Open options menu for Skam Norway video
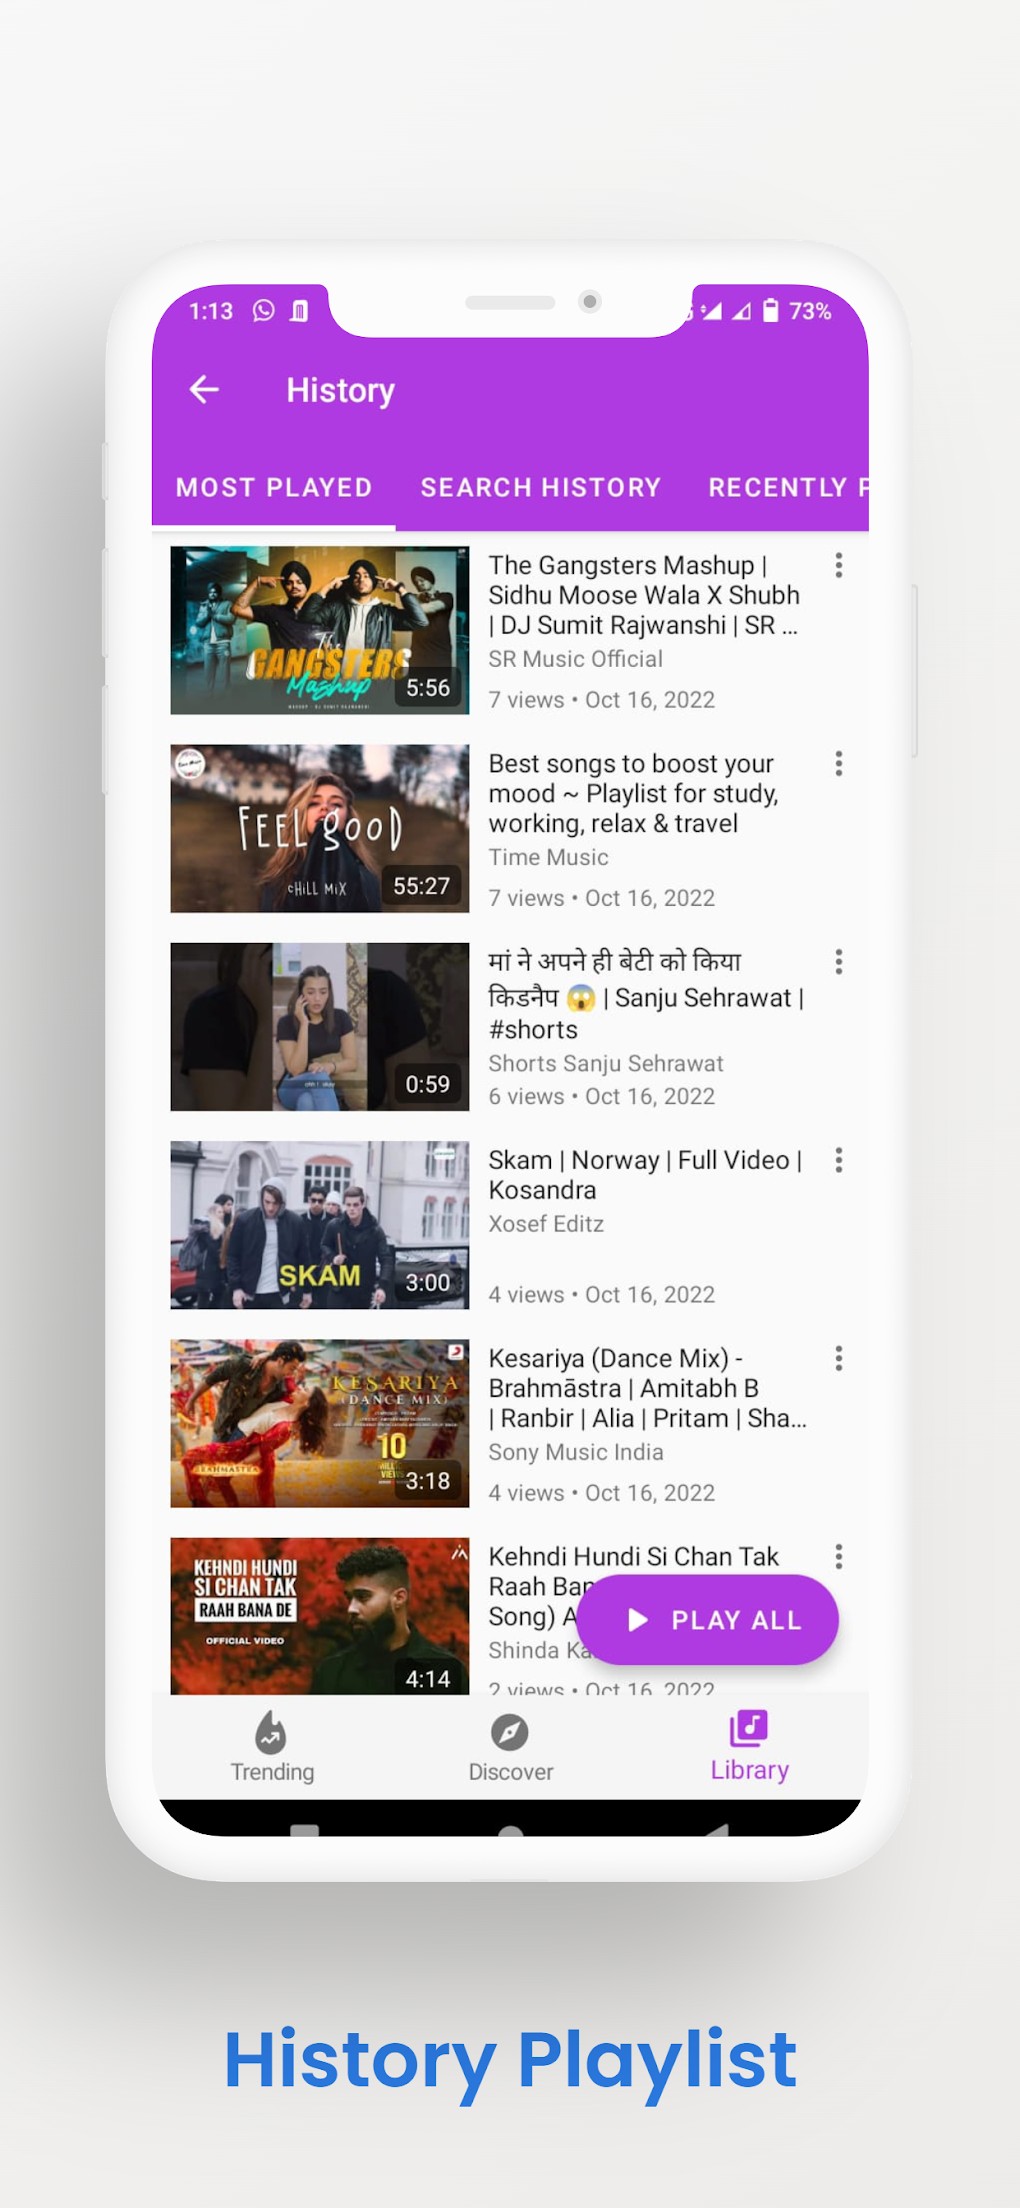 [x=839, y=1160]
